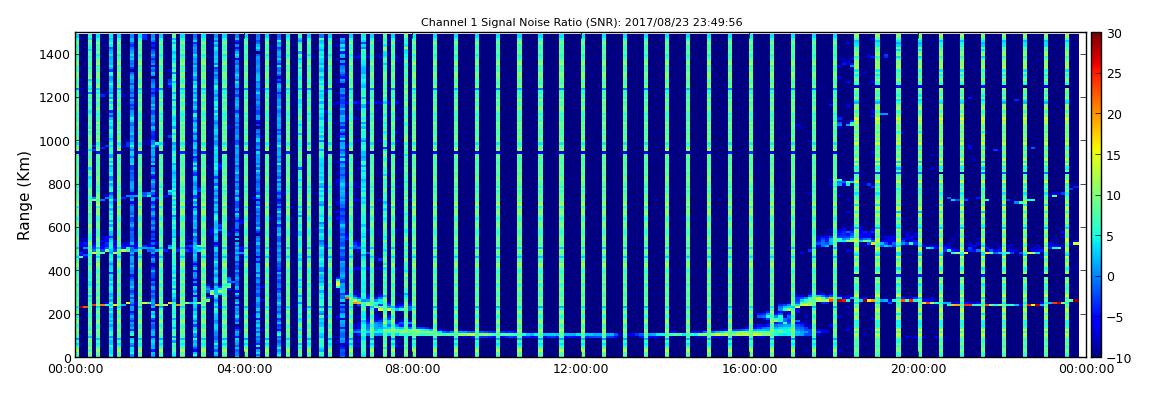1150x407 pixels.
Task: Click the 800 tick on range axis
Action: pos(58,184)
